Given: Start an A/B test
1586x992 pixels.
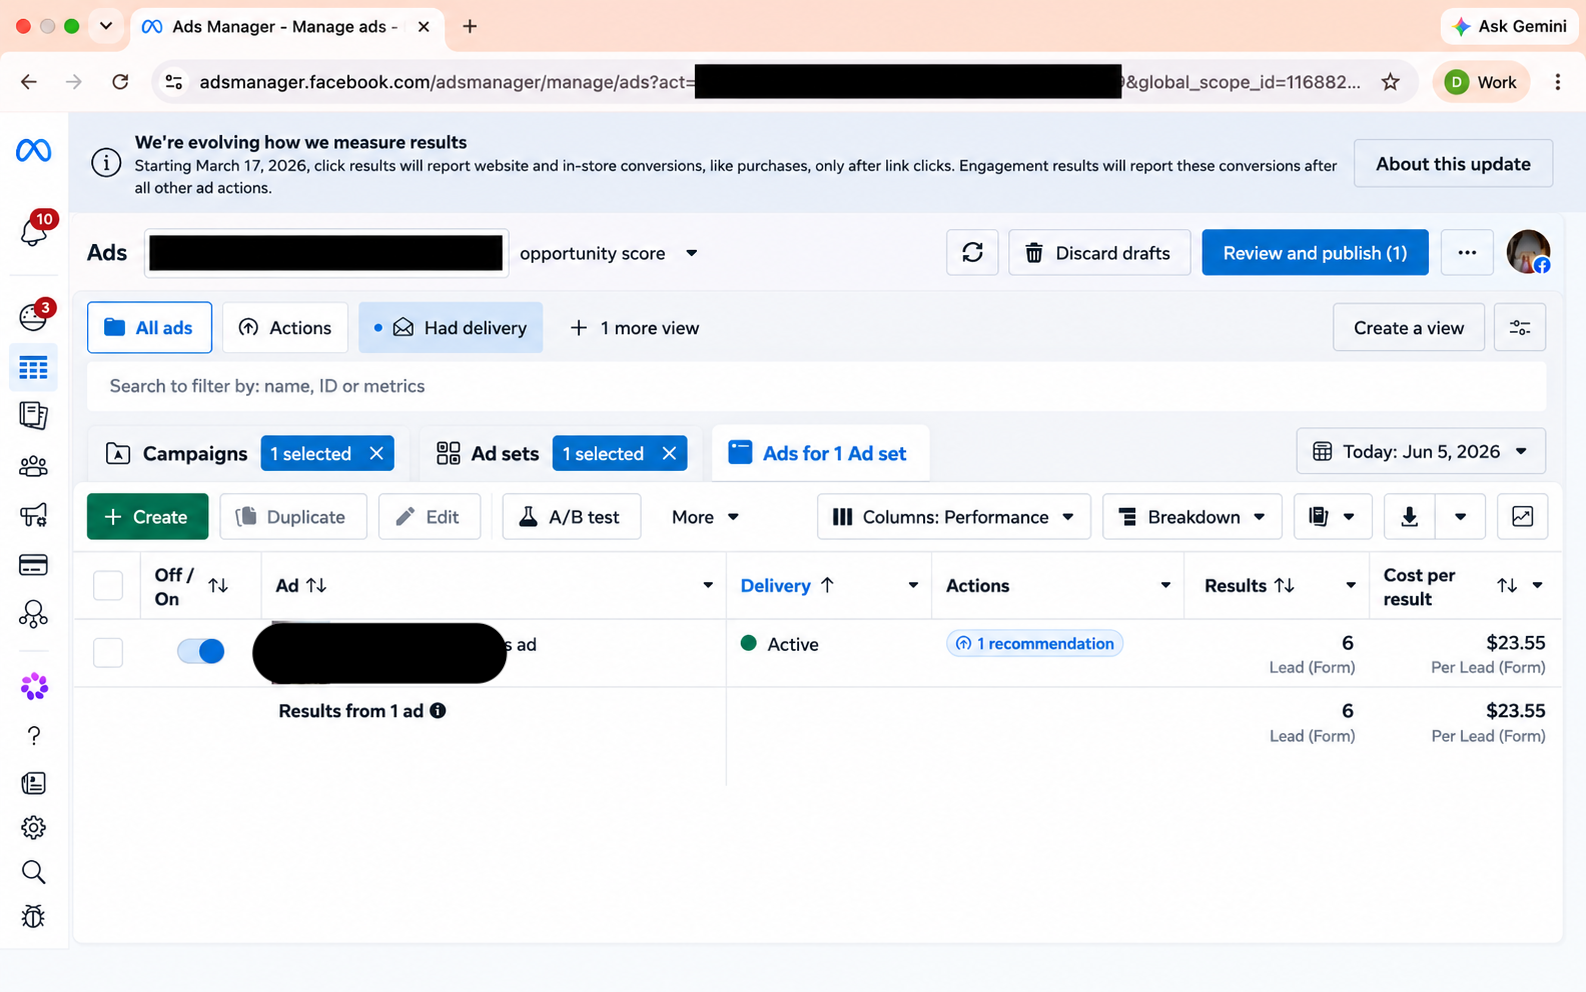Looking at the screenshot, I should click(x=571, y=516).
